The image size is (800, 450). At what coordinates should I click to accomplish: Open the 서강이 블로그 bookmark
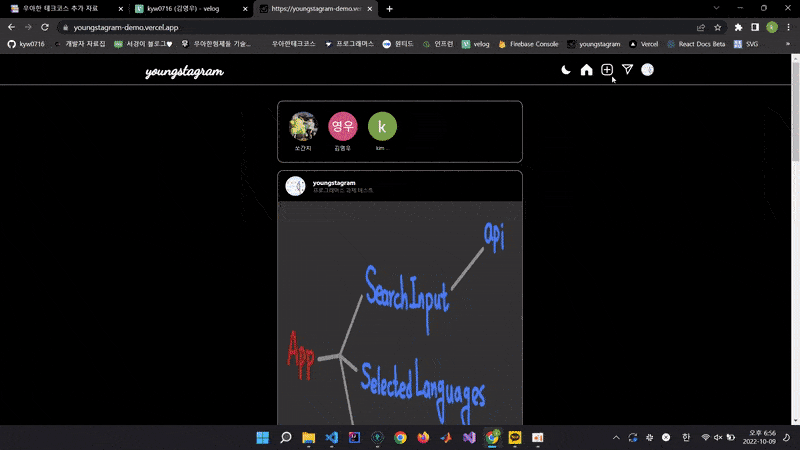[143, 44]
